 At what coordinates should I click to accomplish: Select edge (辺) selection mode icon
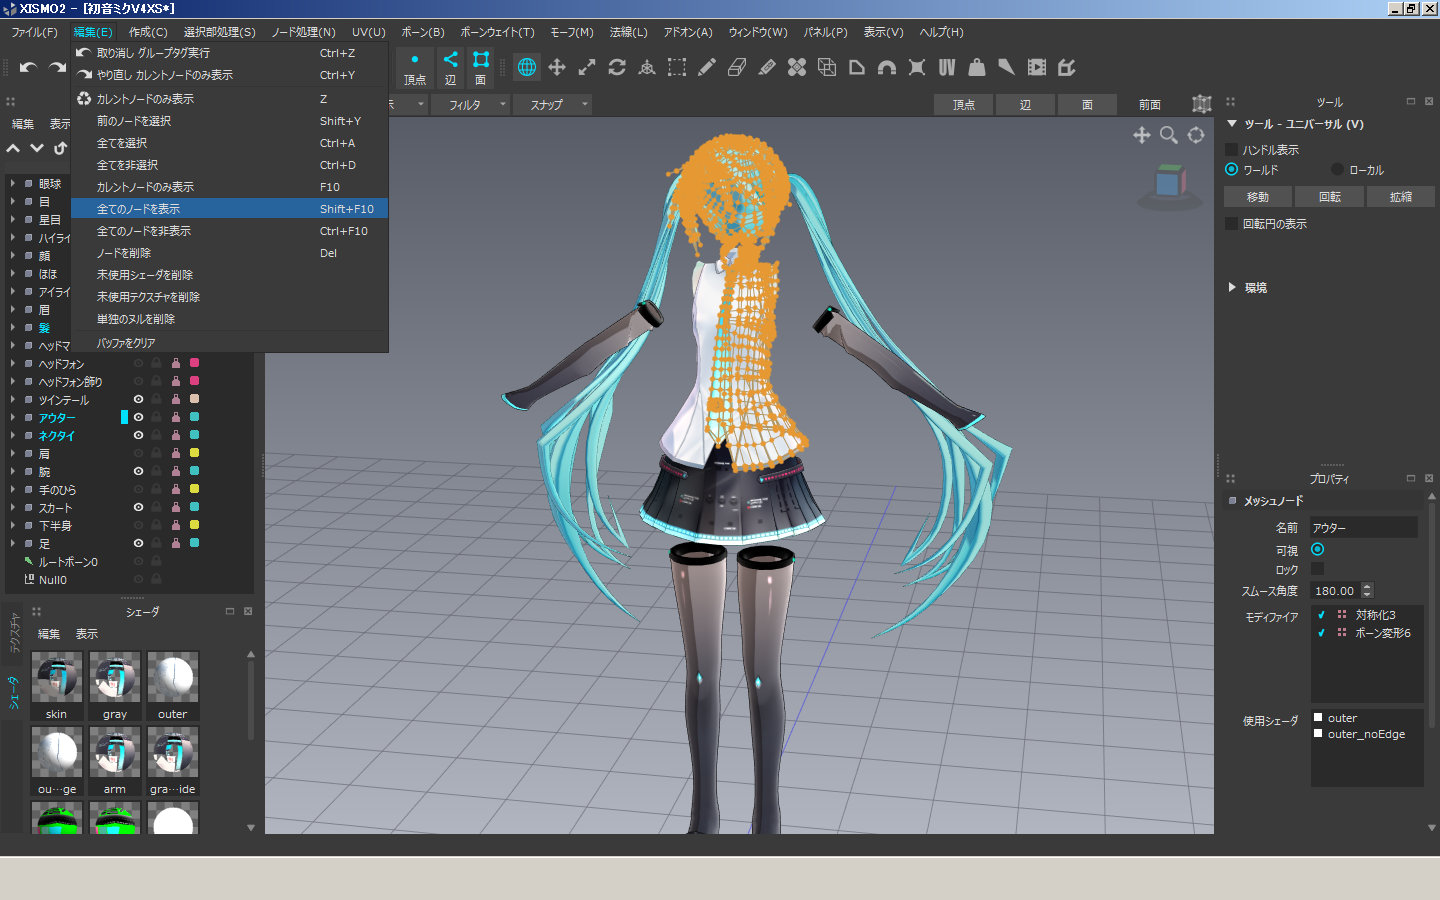pyautogui.click(x=450, y=67)
